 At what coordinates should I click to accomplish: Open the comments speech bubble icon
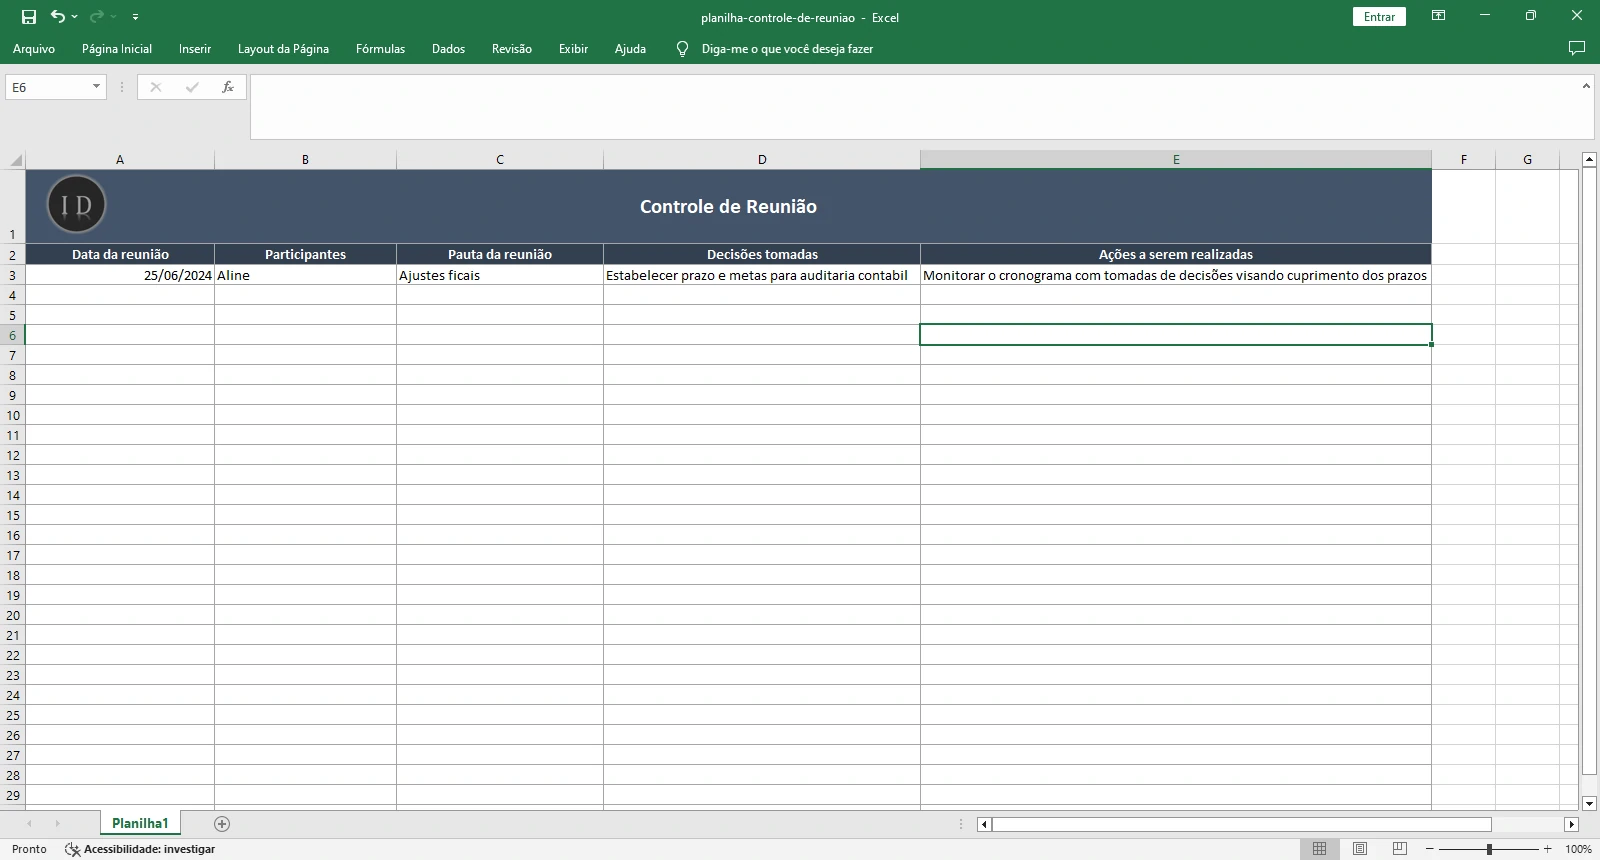point(1577,48)
